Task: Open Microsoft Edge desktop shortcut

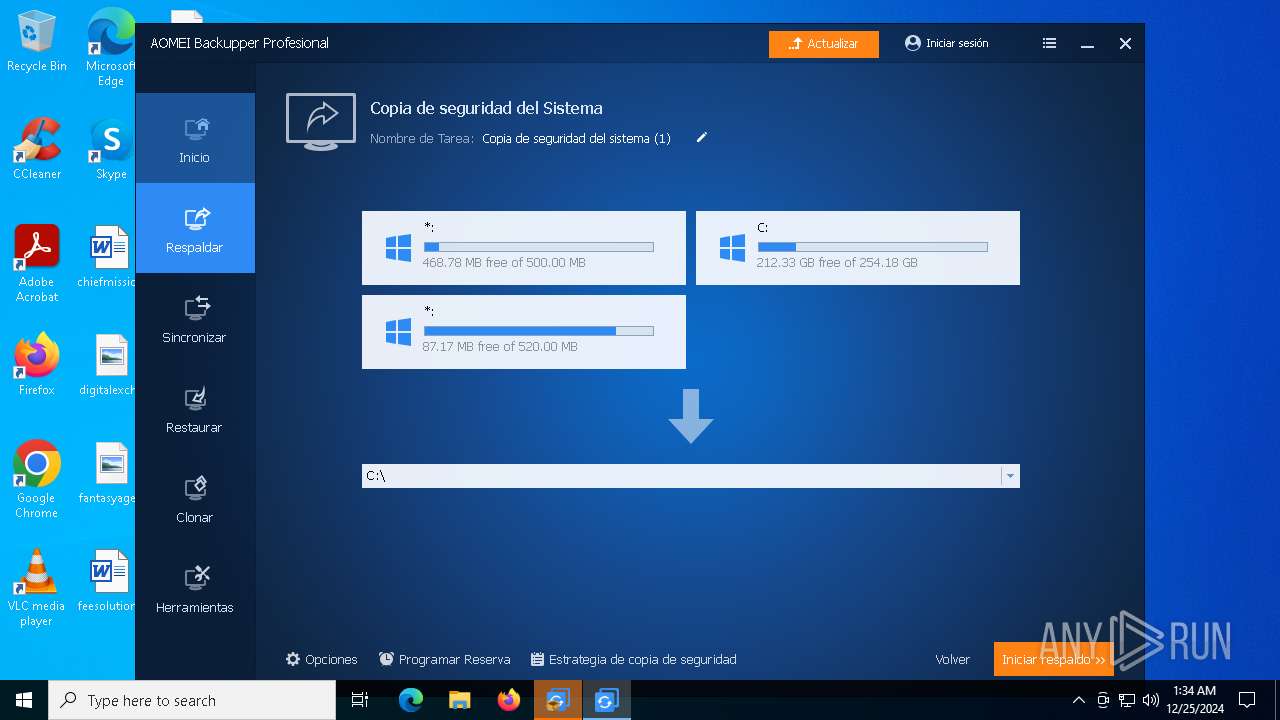Action: coord(111,46)
